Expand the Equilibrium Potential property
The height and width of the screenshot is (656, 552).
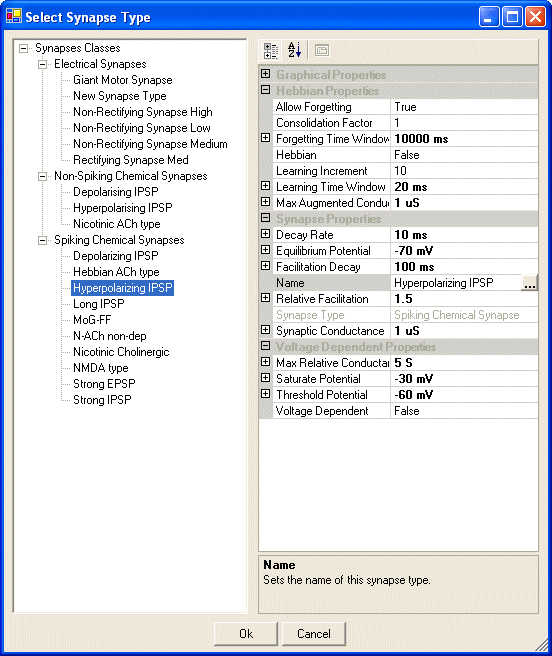(x=265, y=250)
